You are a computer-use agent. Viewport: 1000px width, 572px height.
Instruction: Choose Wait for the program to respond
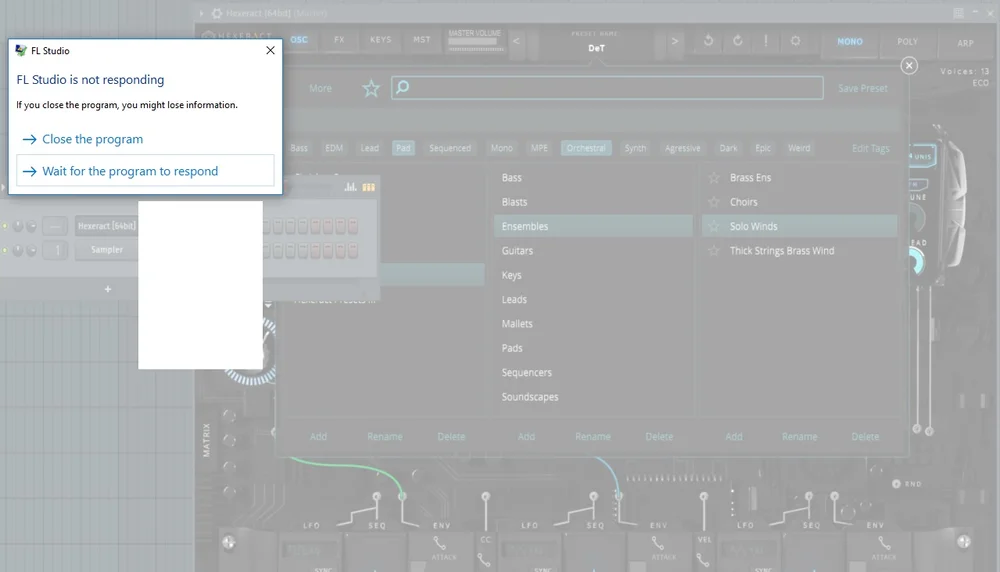pyautogui.click(x=145, y=171)
